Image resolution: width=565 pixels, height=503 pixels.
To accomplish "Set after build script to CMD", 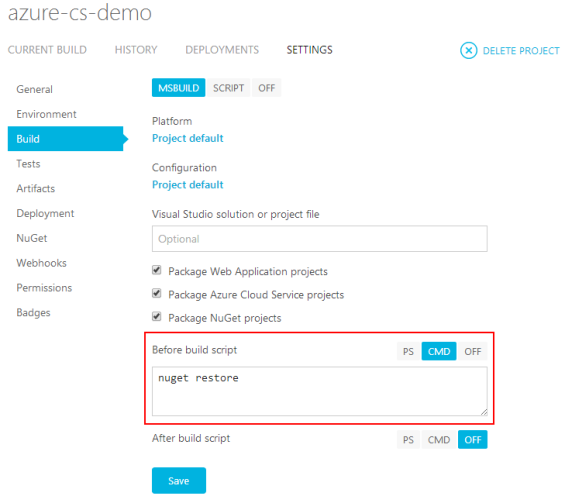I will (439, 440).
